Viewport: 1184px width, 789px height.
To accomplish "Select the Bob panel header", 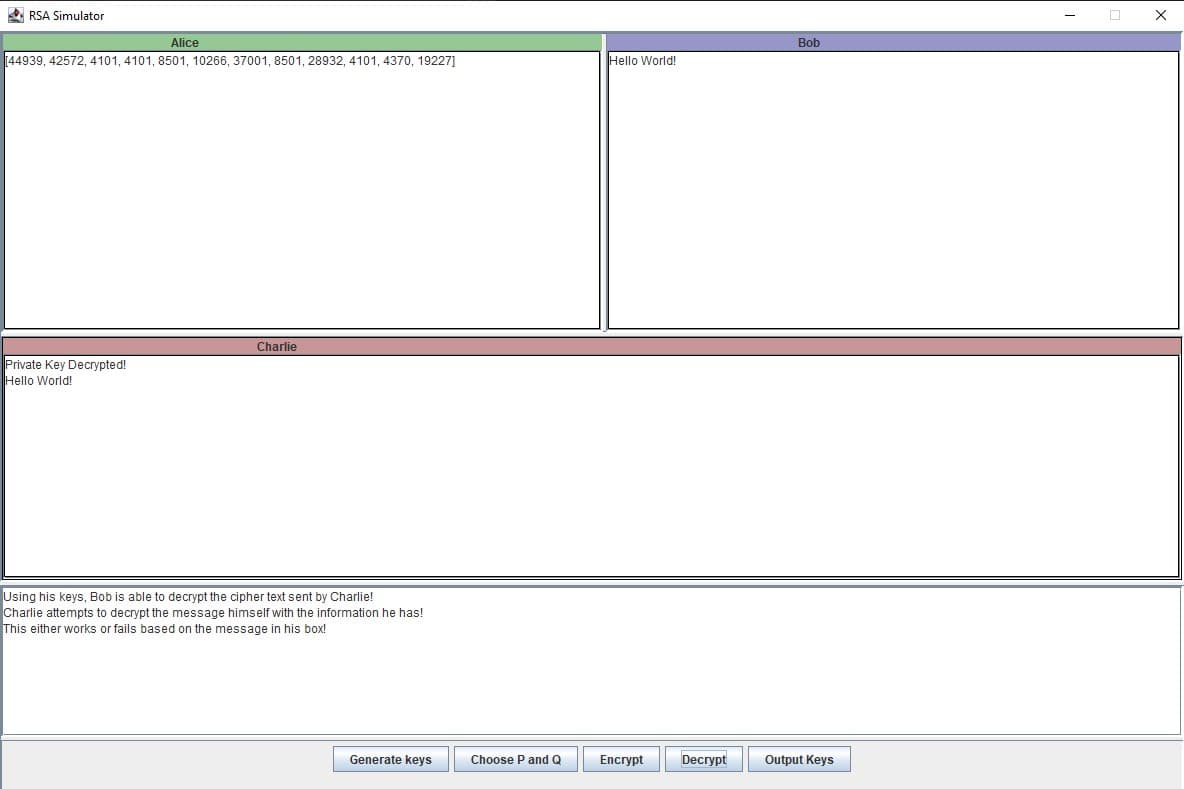I will click(x=893, y=42).
